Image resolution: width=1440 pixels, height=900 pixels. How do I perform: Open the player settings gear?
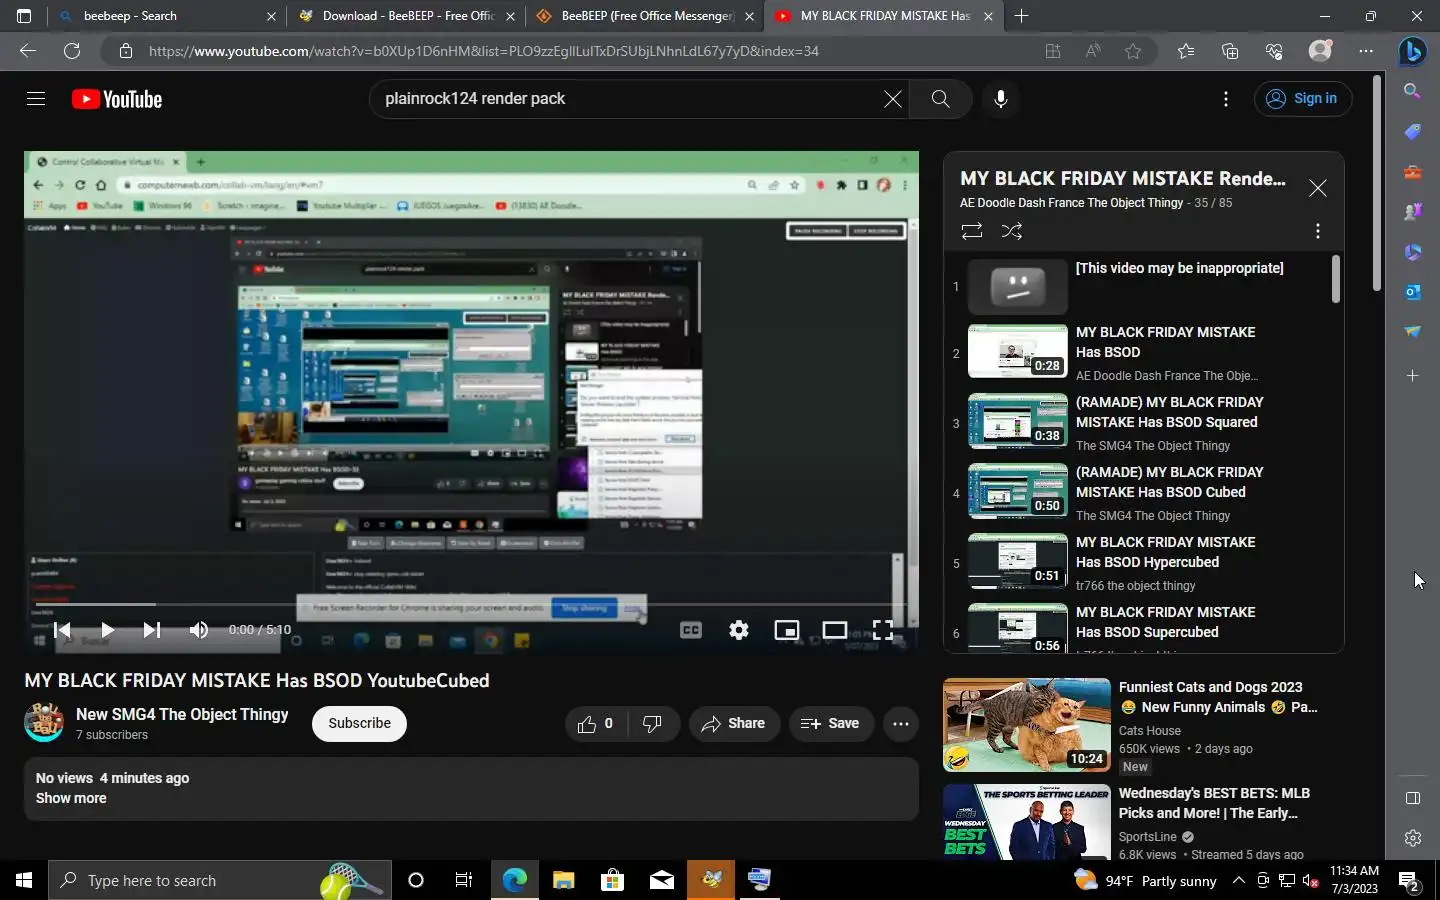[739, 630]
